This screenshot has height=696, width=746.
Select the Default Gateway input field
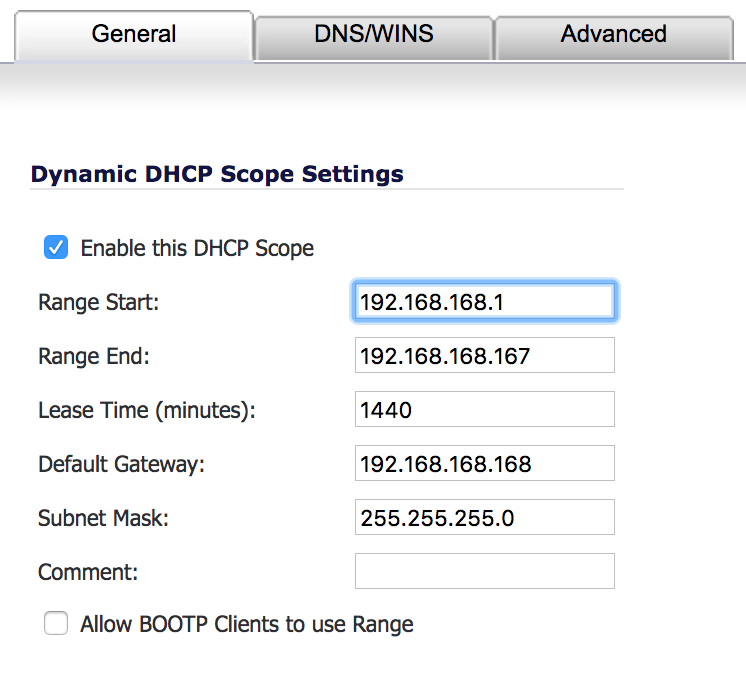click(x=484, y=463)
